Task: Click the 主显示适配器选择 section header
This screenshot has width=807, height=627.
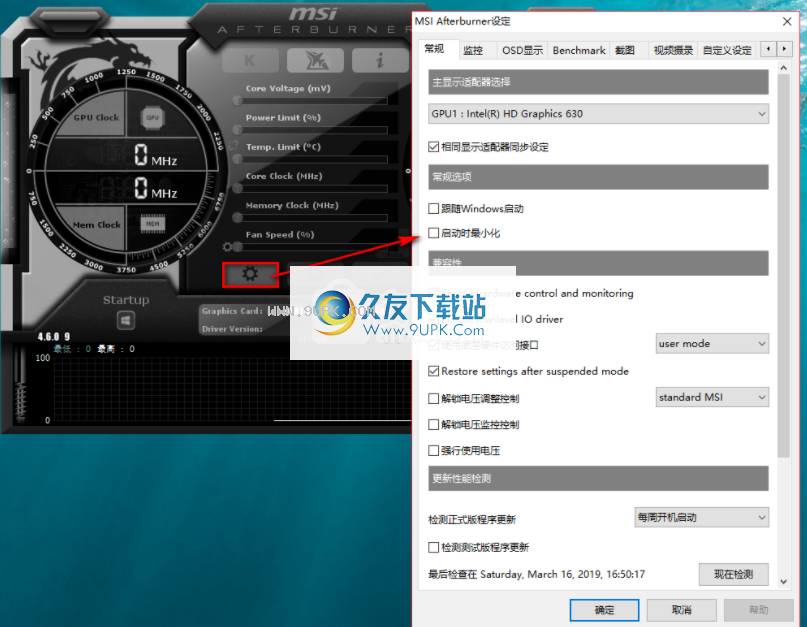Action: 598,82
